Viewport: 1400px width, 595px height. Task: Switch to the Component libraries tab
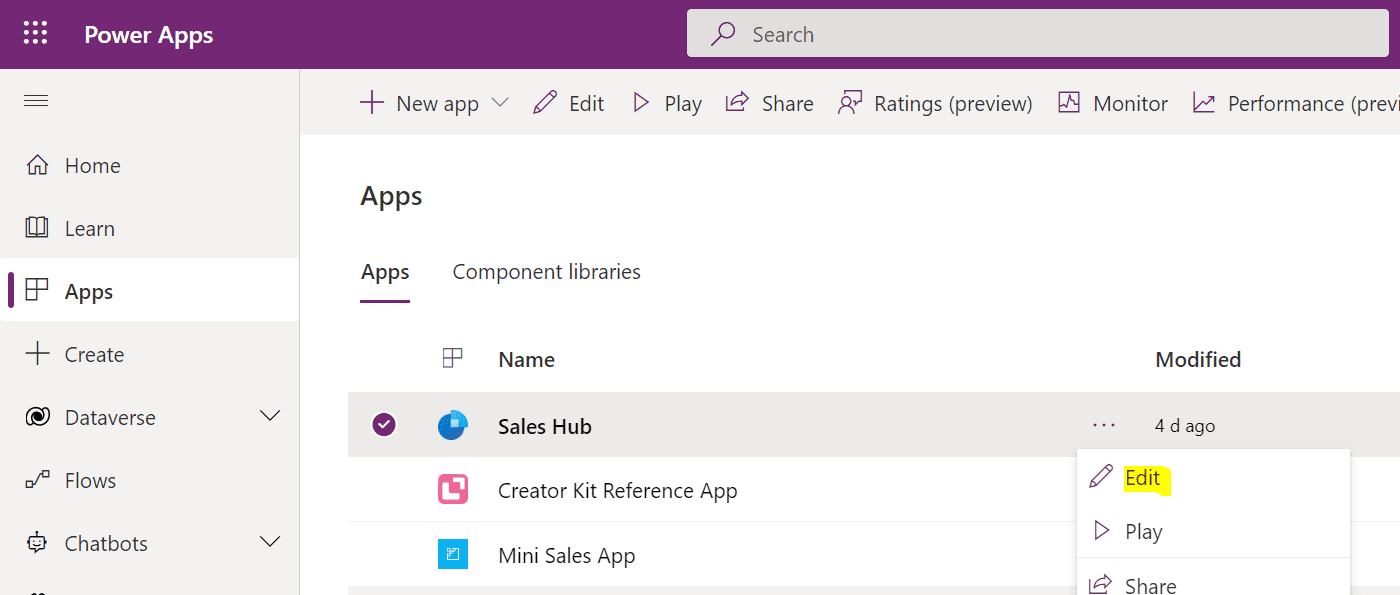(547, 272)
